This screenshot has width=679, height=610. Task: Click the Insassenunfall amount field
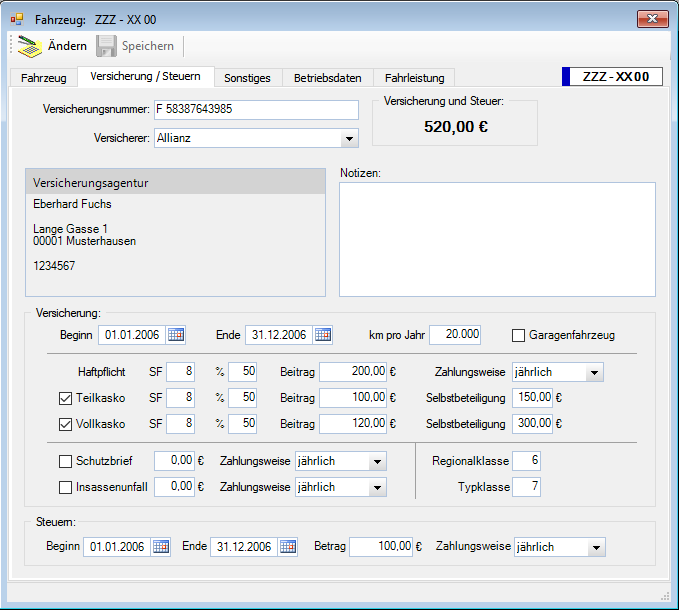[x=175, y=487]
